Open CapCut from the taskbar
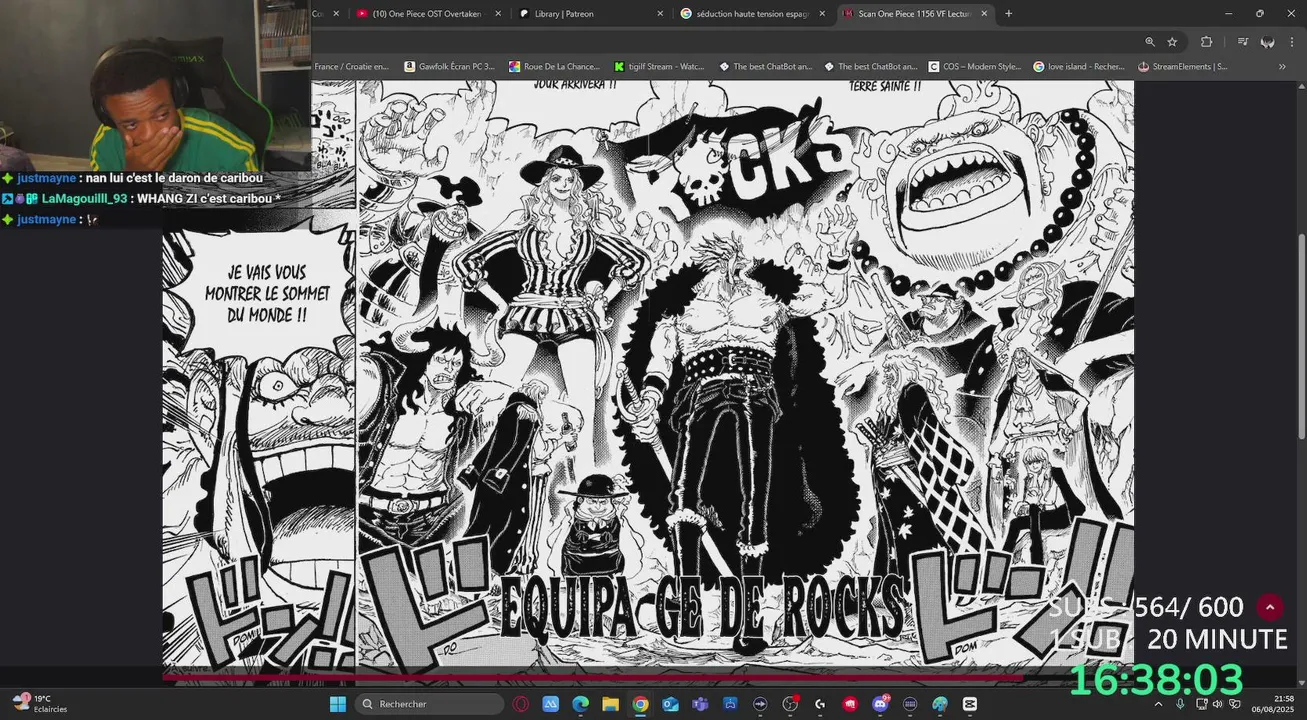1307x720 pixels. tap(969, 704)
